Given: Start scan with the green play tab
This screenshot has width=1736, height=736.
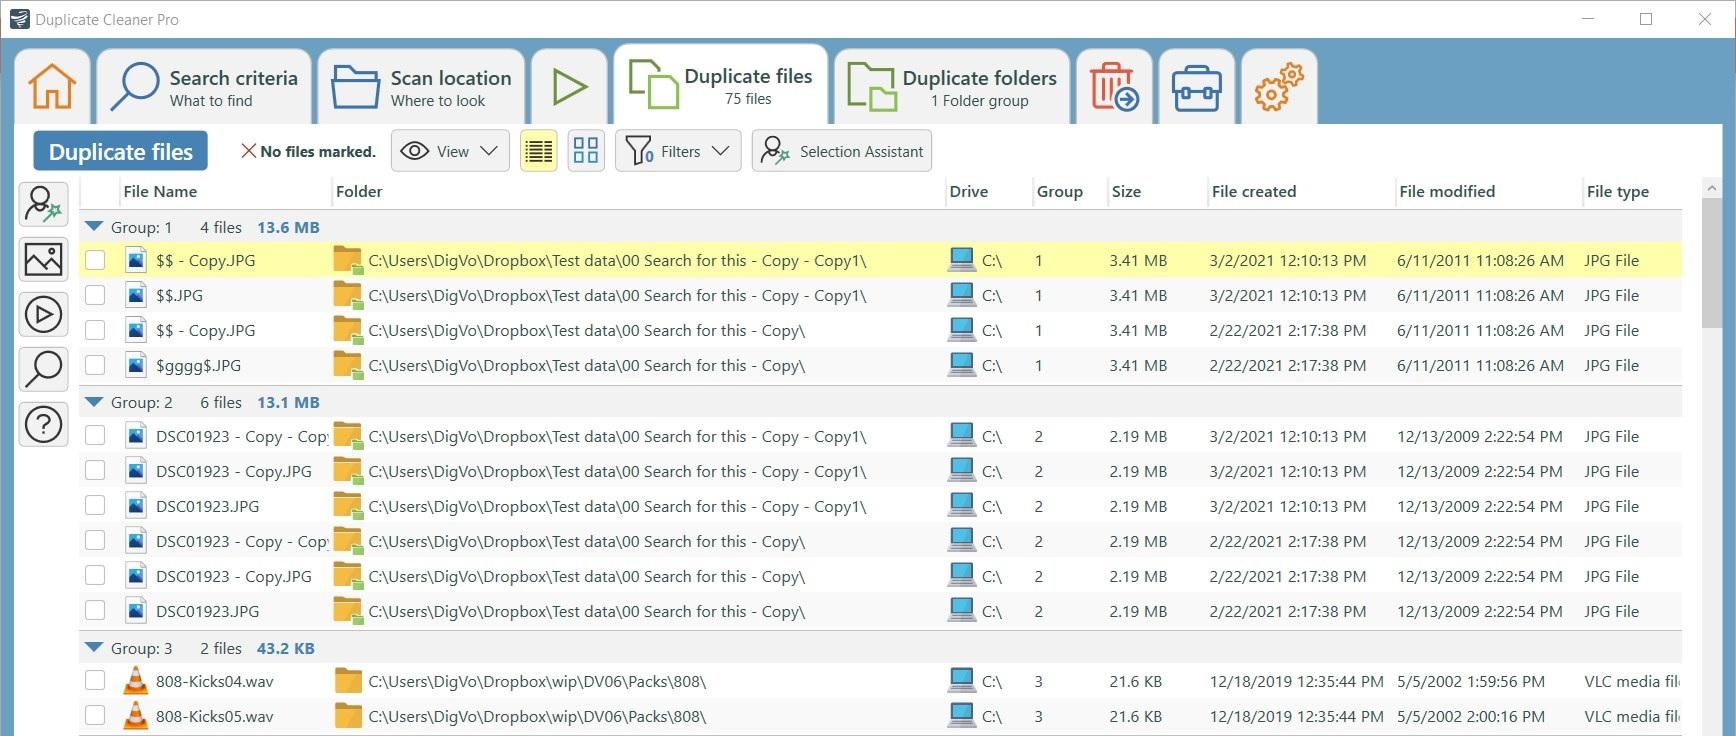Looking at the screenshot, I should coord(569,86).
